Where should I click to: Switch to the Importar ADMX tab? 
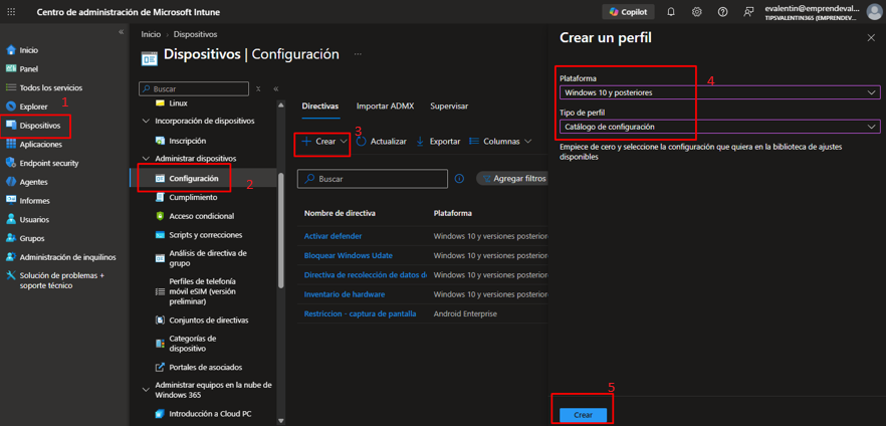[x=384, y=106]
